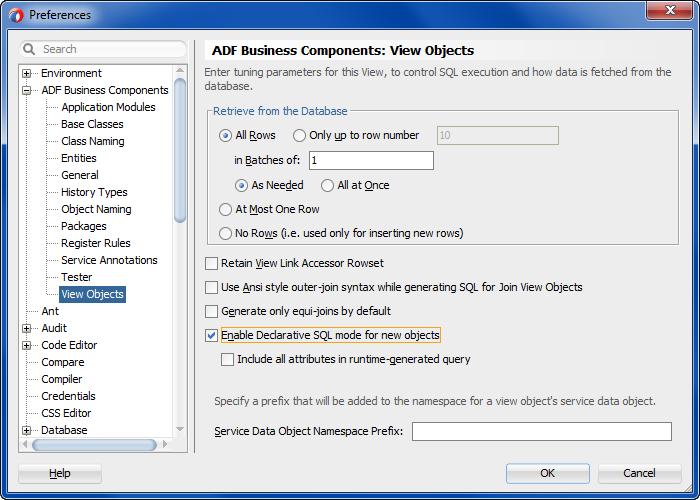The image size is (700, 500).
Task: Open Compiler preferences
Action: 62,379
